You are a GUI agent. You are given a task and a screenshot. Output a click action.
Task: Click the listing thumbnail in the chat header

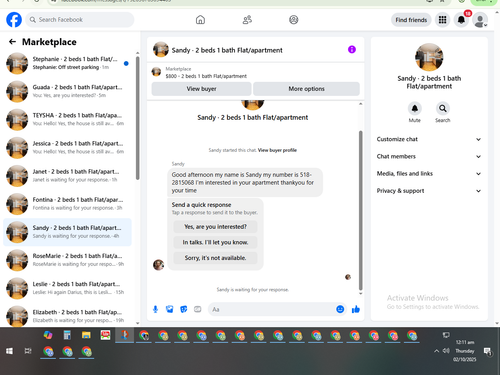tap(161, 50)
